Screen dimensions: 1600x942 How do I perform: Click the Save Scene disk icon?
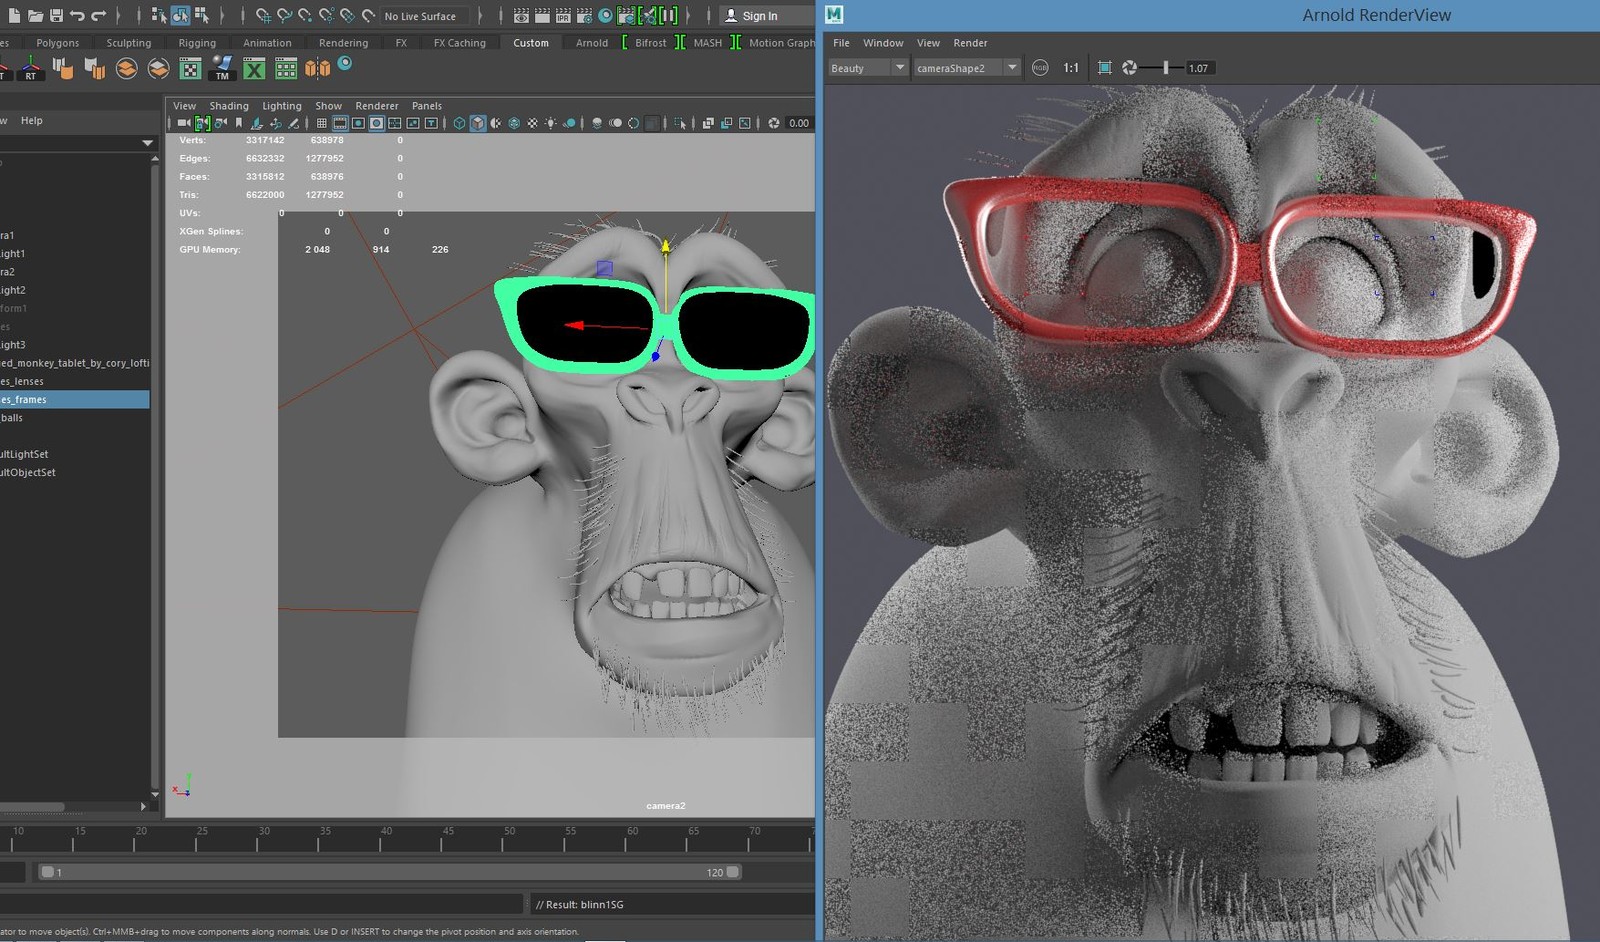(56, 15)
